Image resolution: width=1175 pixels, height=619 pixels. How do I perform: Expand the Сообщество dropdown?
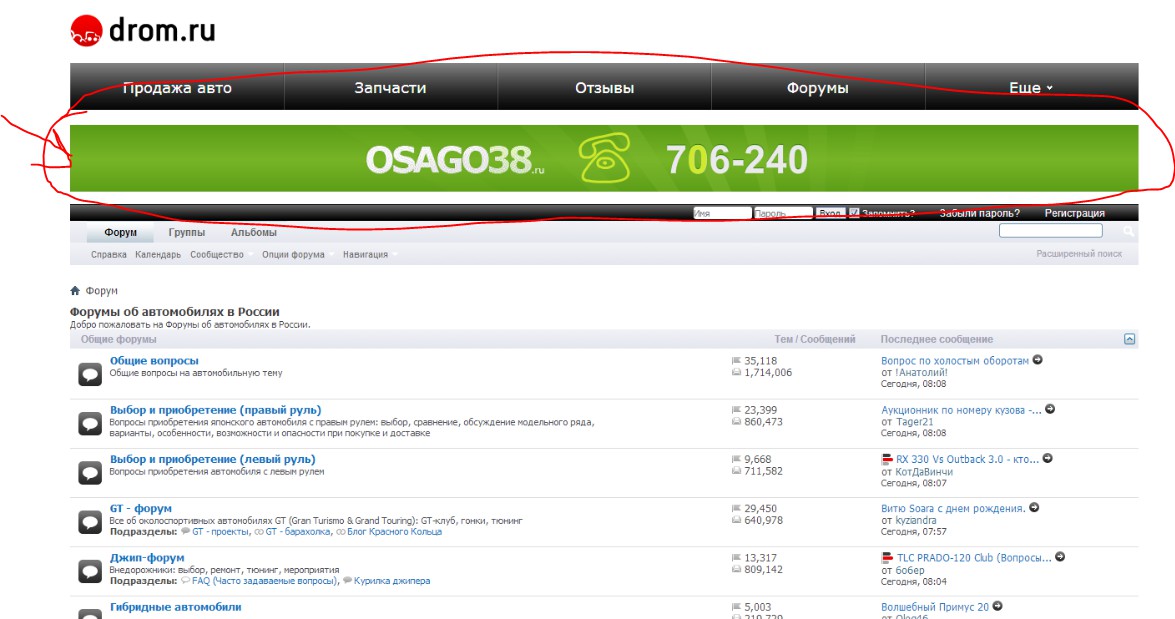coord(220,255)
